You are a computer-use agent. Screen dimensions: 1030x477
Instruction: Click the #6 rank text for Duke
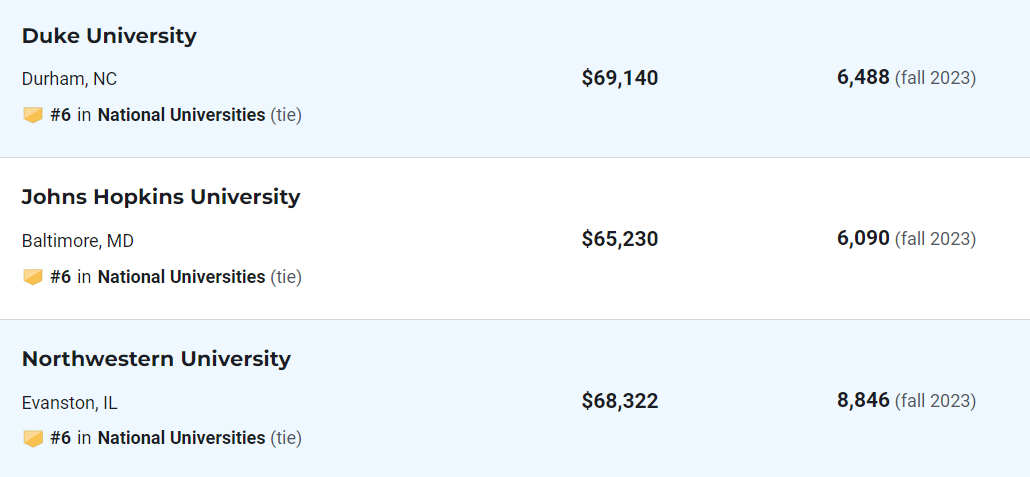pos(60,115)
